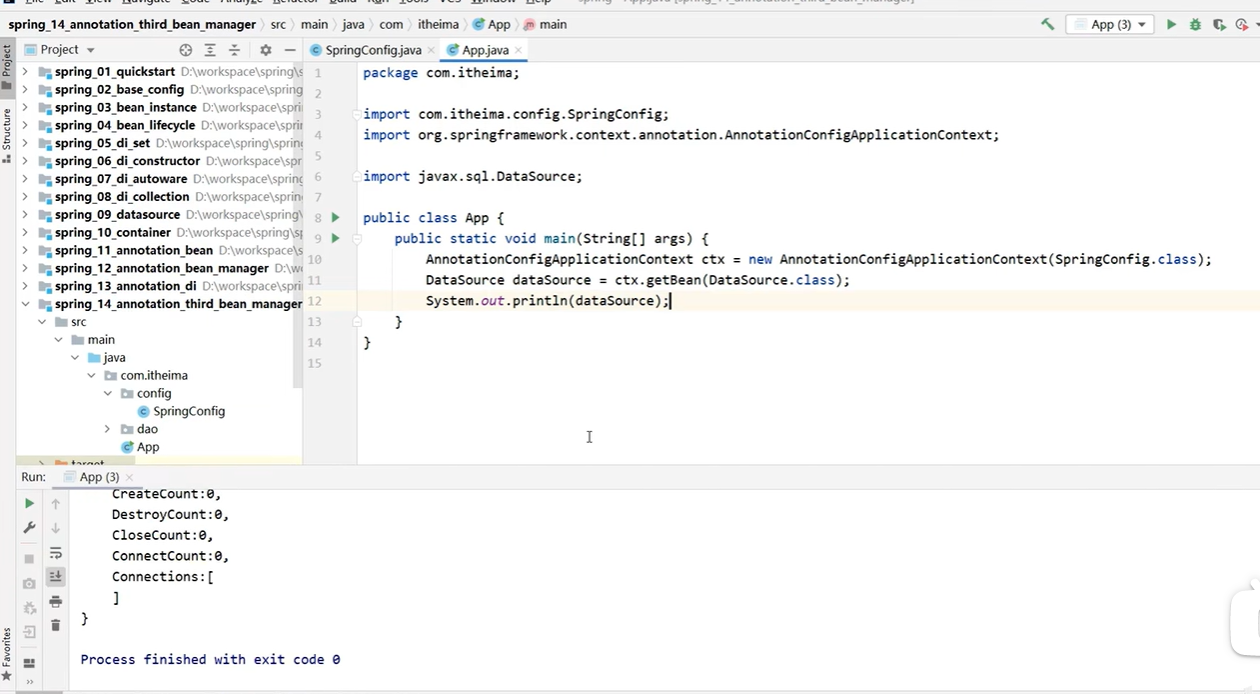Toggle scroll to end in console
The width and height of the screenshot is (1260, 694).
56,577
